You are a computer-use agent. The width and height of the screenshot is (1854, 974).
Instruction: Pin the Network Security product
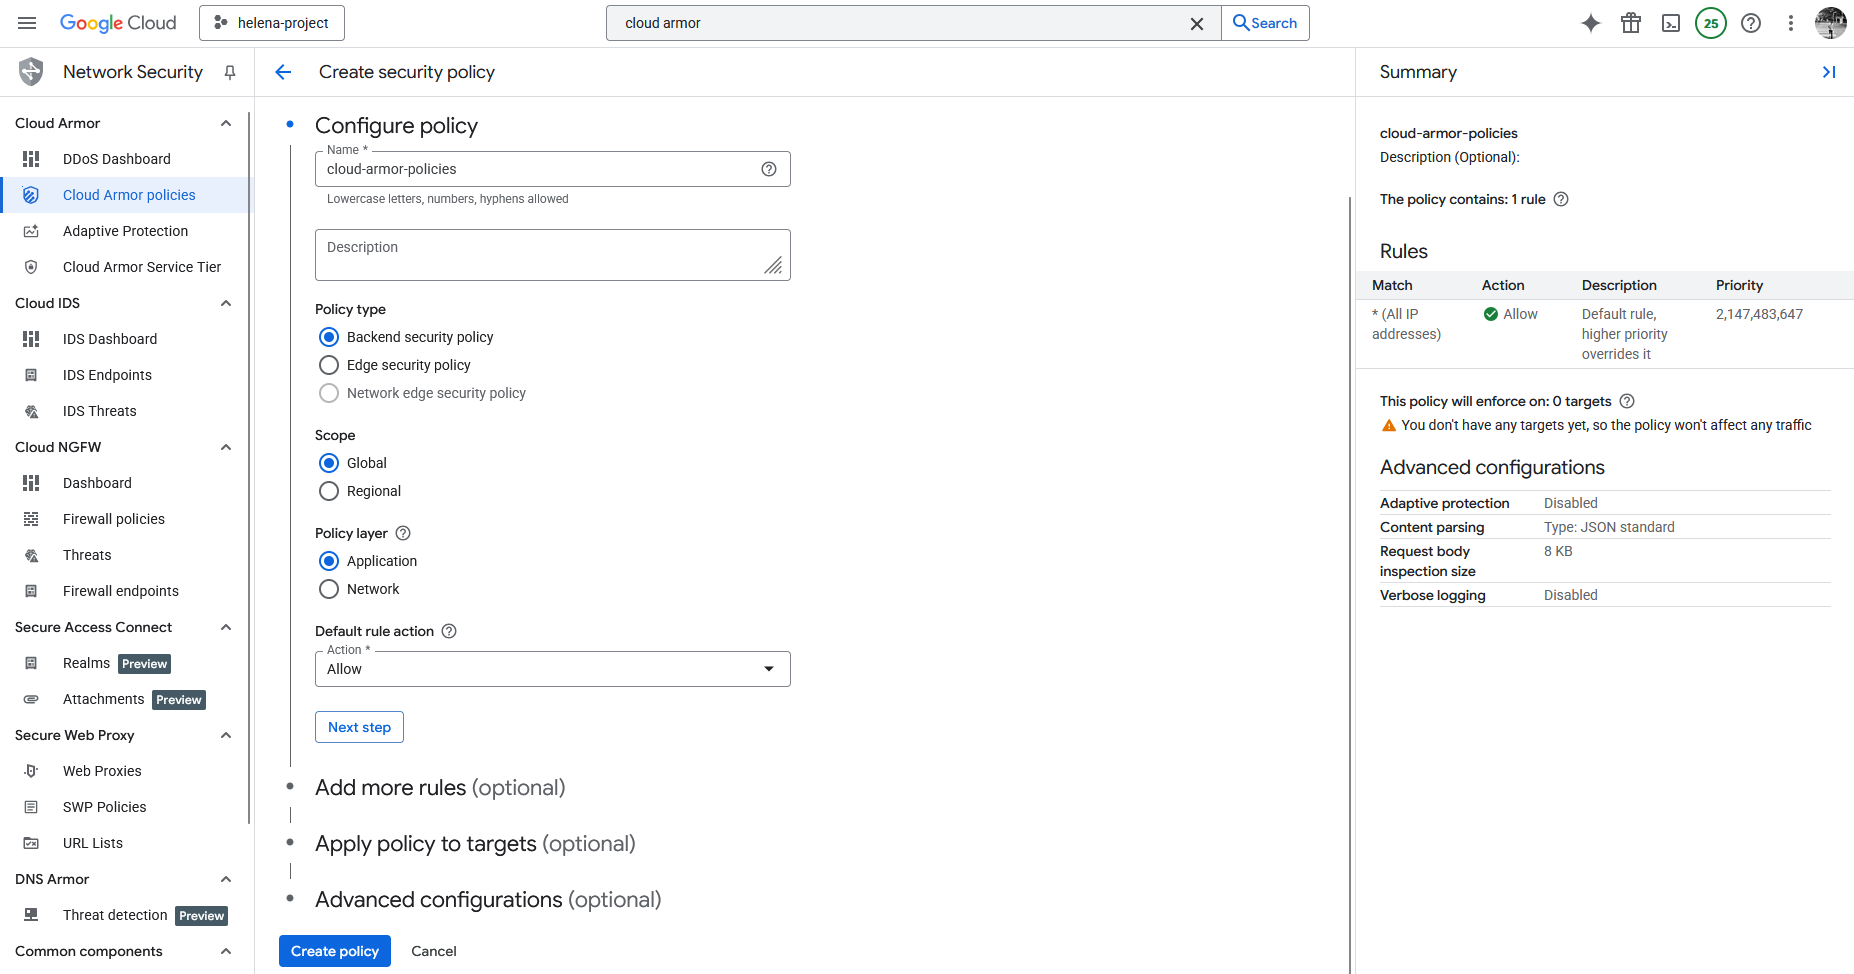(x=230, y=72)
